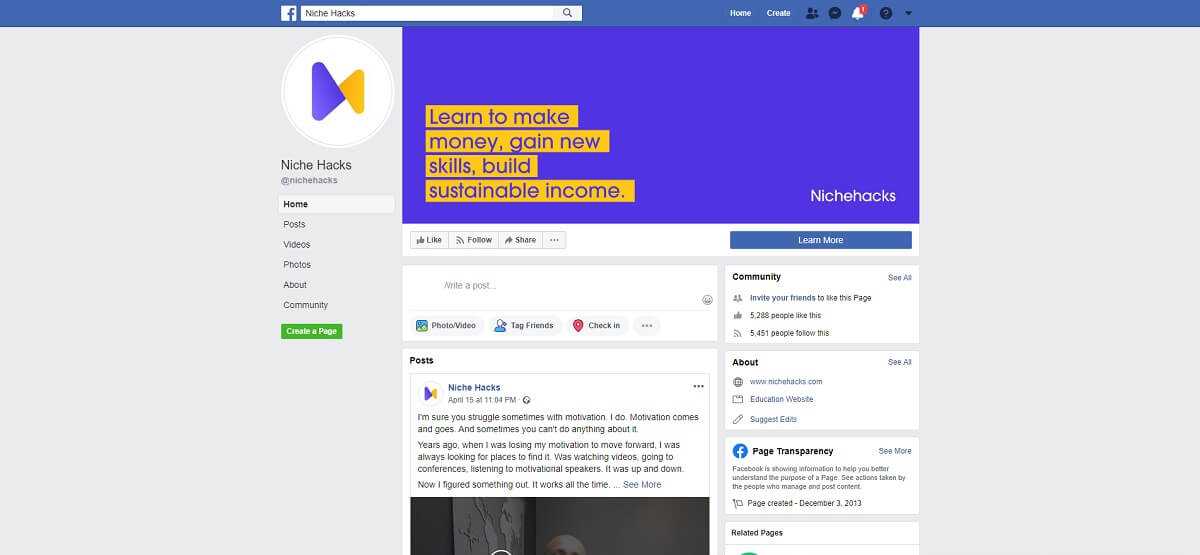1200x555 pixels.
Task: Click the Check in button
Action: (596, 325)
